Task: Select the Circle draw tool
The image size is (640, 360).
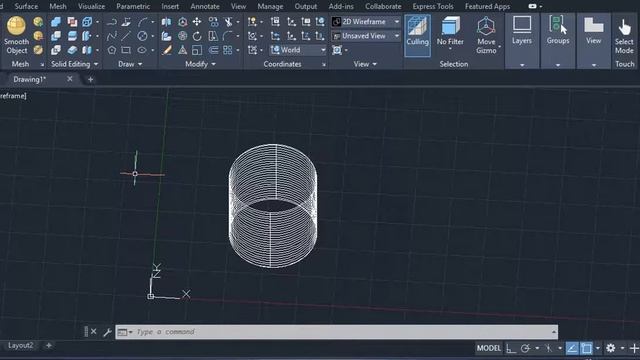Action: click(x=142, y=36)
